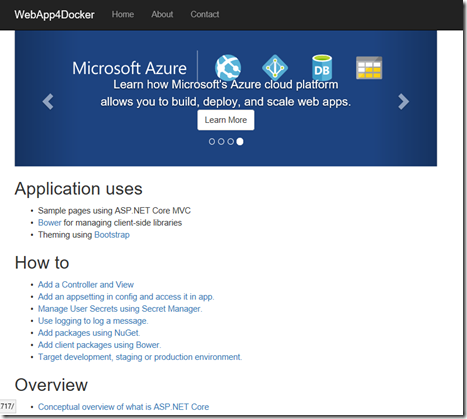Click the Azure diamond network icon
The image size is (467, 419).
275,67
